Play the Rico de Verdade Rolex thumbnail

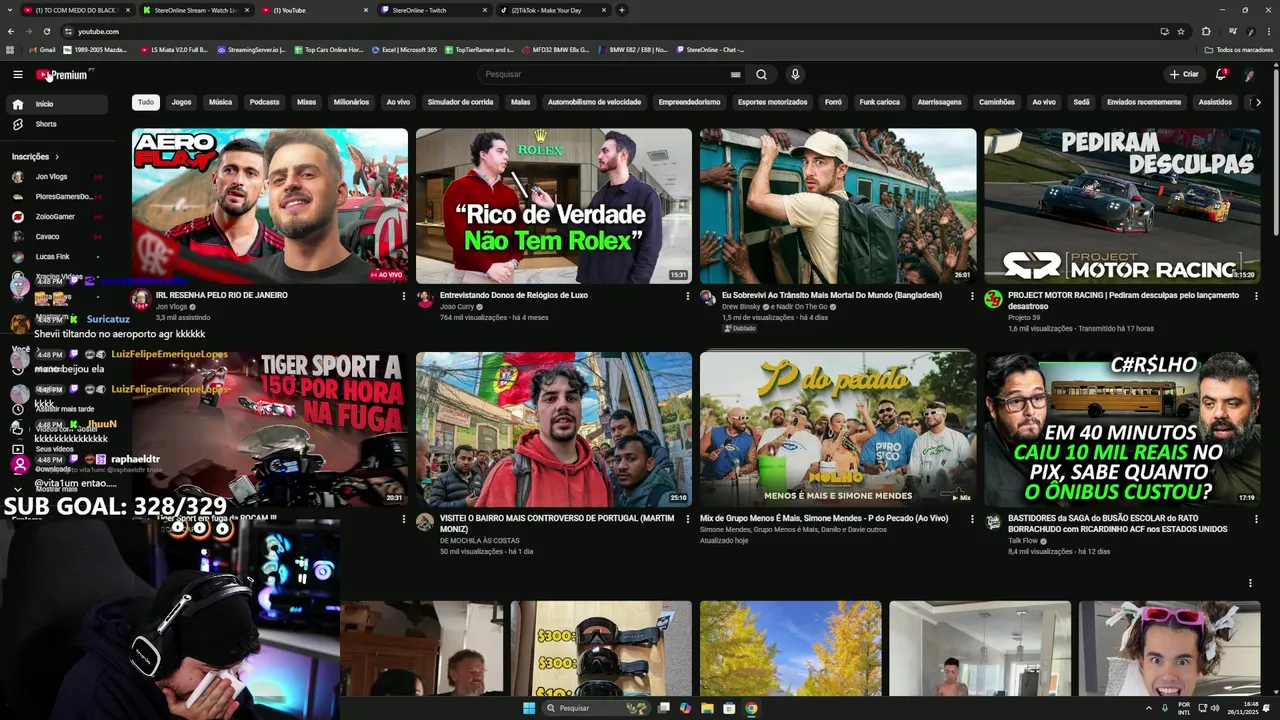click(x=554, y=206)
